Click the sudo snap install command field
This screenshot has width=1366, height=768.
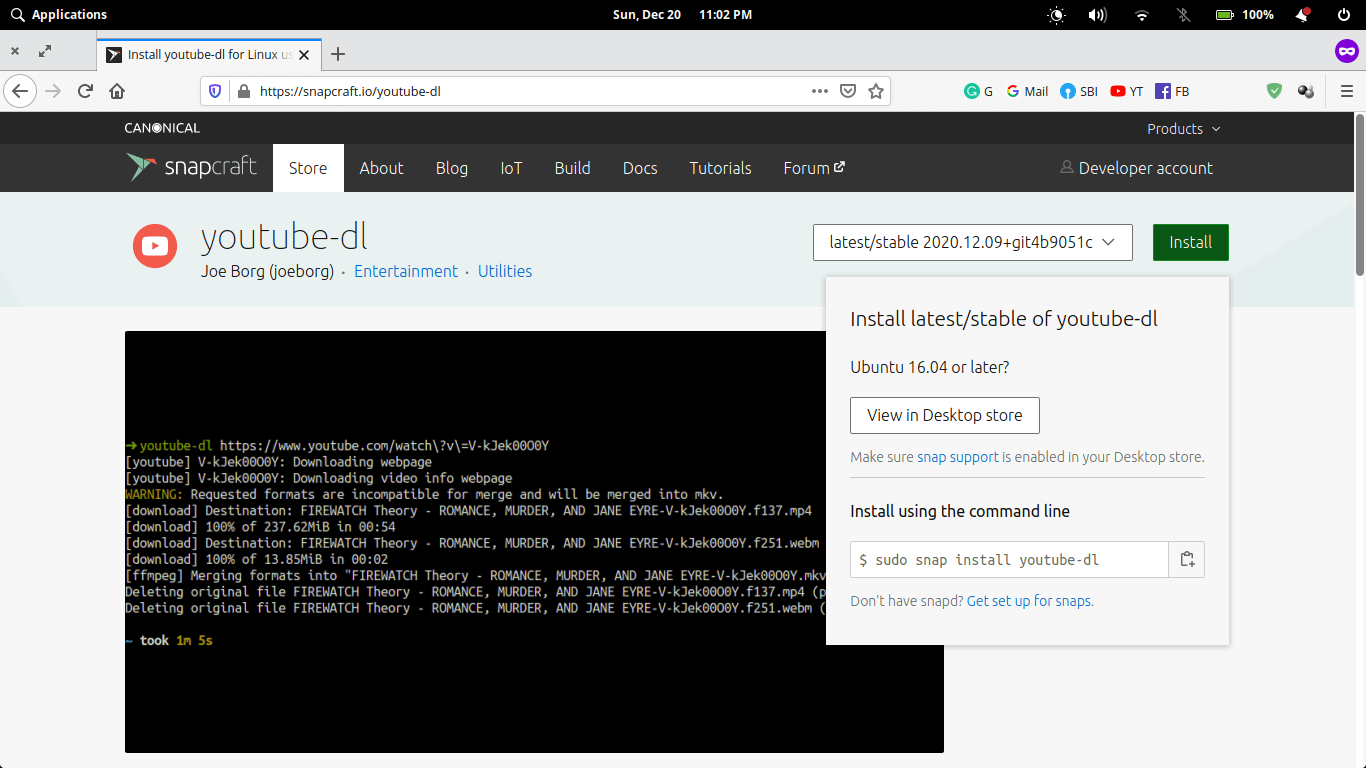1009,560
